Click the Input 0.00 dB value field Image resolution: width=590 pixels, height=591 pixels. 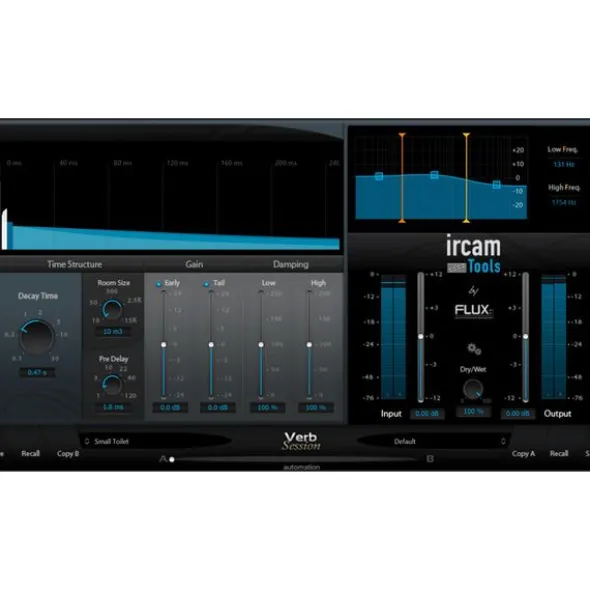[x=427, y=413]
